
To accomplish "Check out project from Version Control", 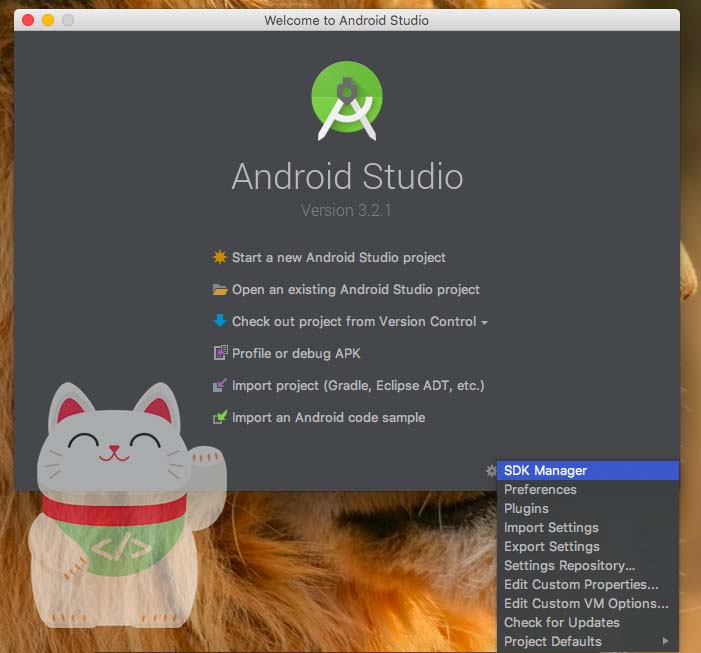I will (354, 321).
